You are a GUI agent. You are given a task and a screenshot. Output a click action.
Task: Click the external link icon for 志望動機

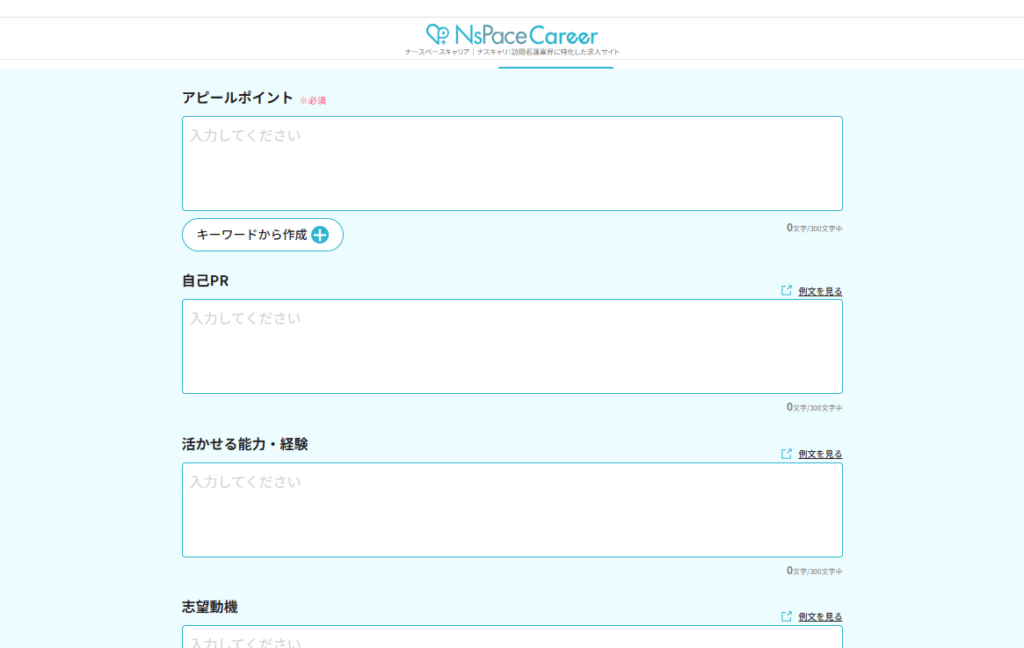pos(786,617)
